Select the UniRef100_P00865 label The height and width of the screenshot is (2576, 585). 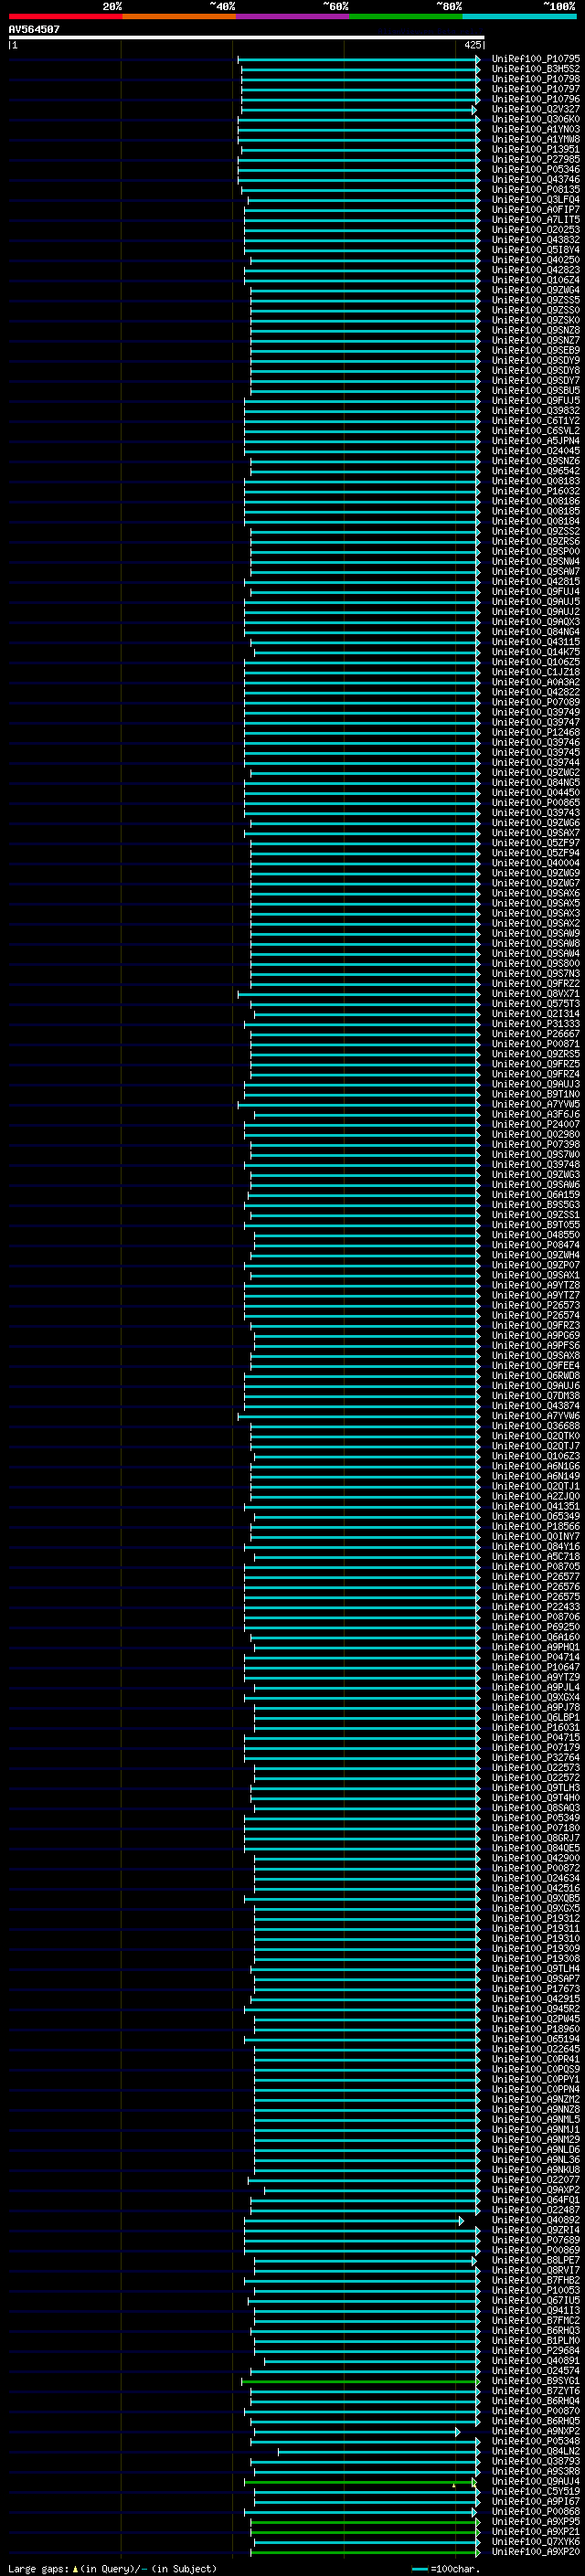[535, 803]
